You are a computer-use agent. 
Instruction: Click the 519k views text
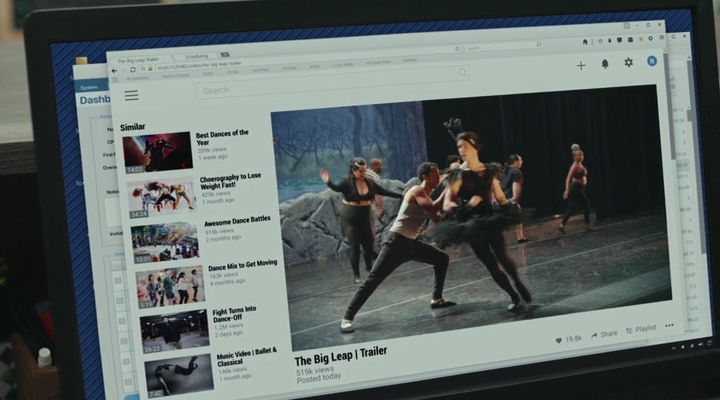click(315, 370)
